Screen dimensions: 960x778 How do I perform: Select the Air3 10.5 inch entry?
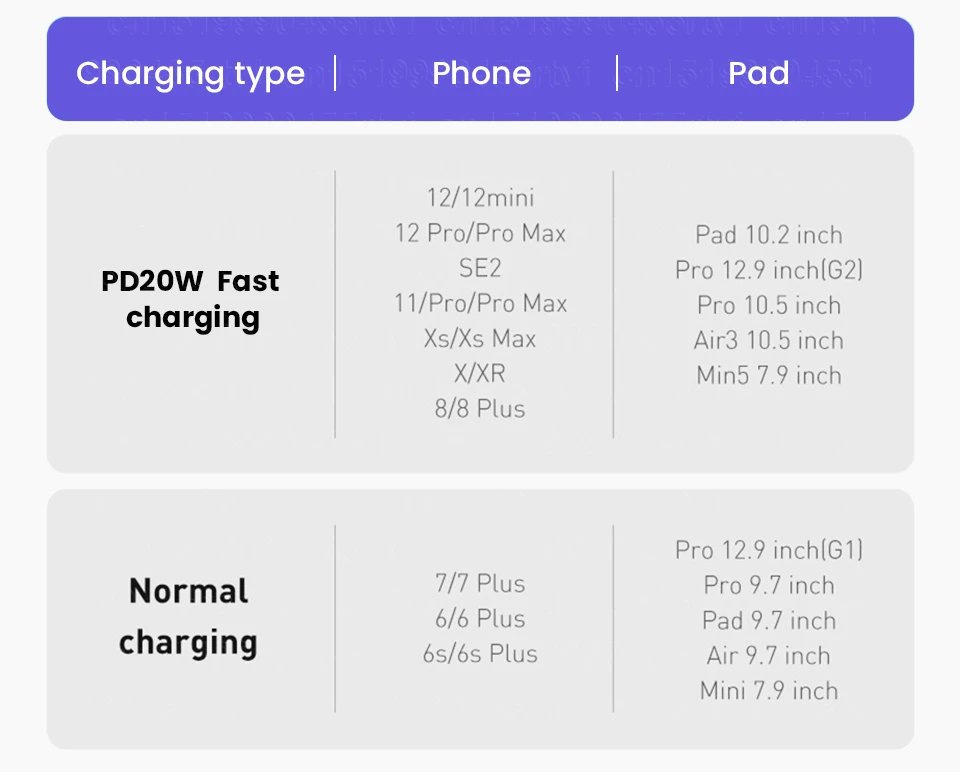click(769, 340)
